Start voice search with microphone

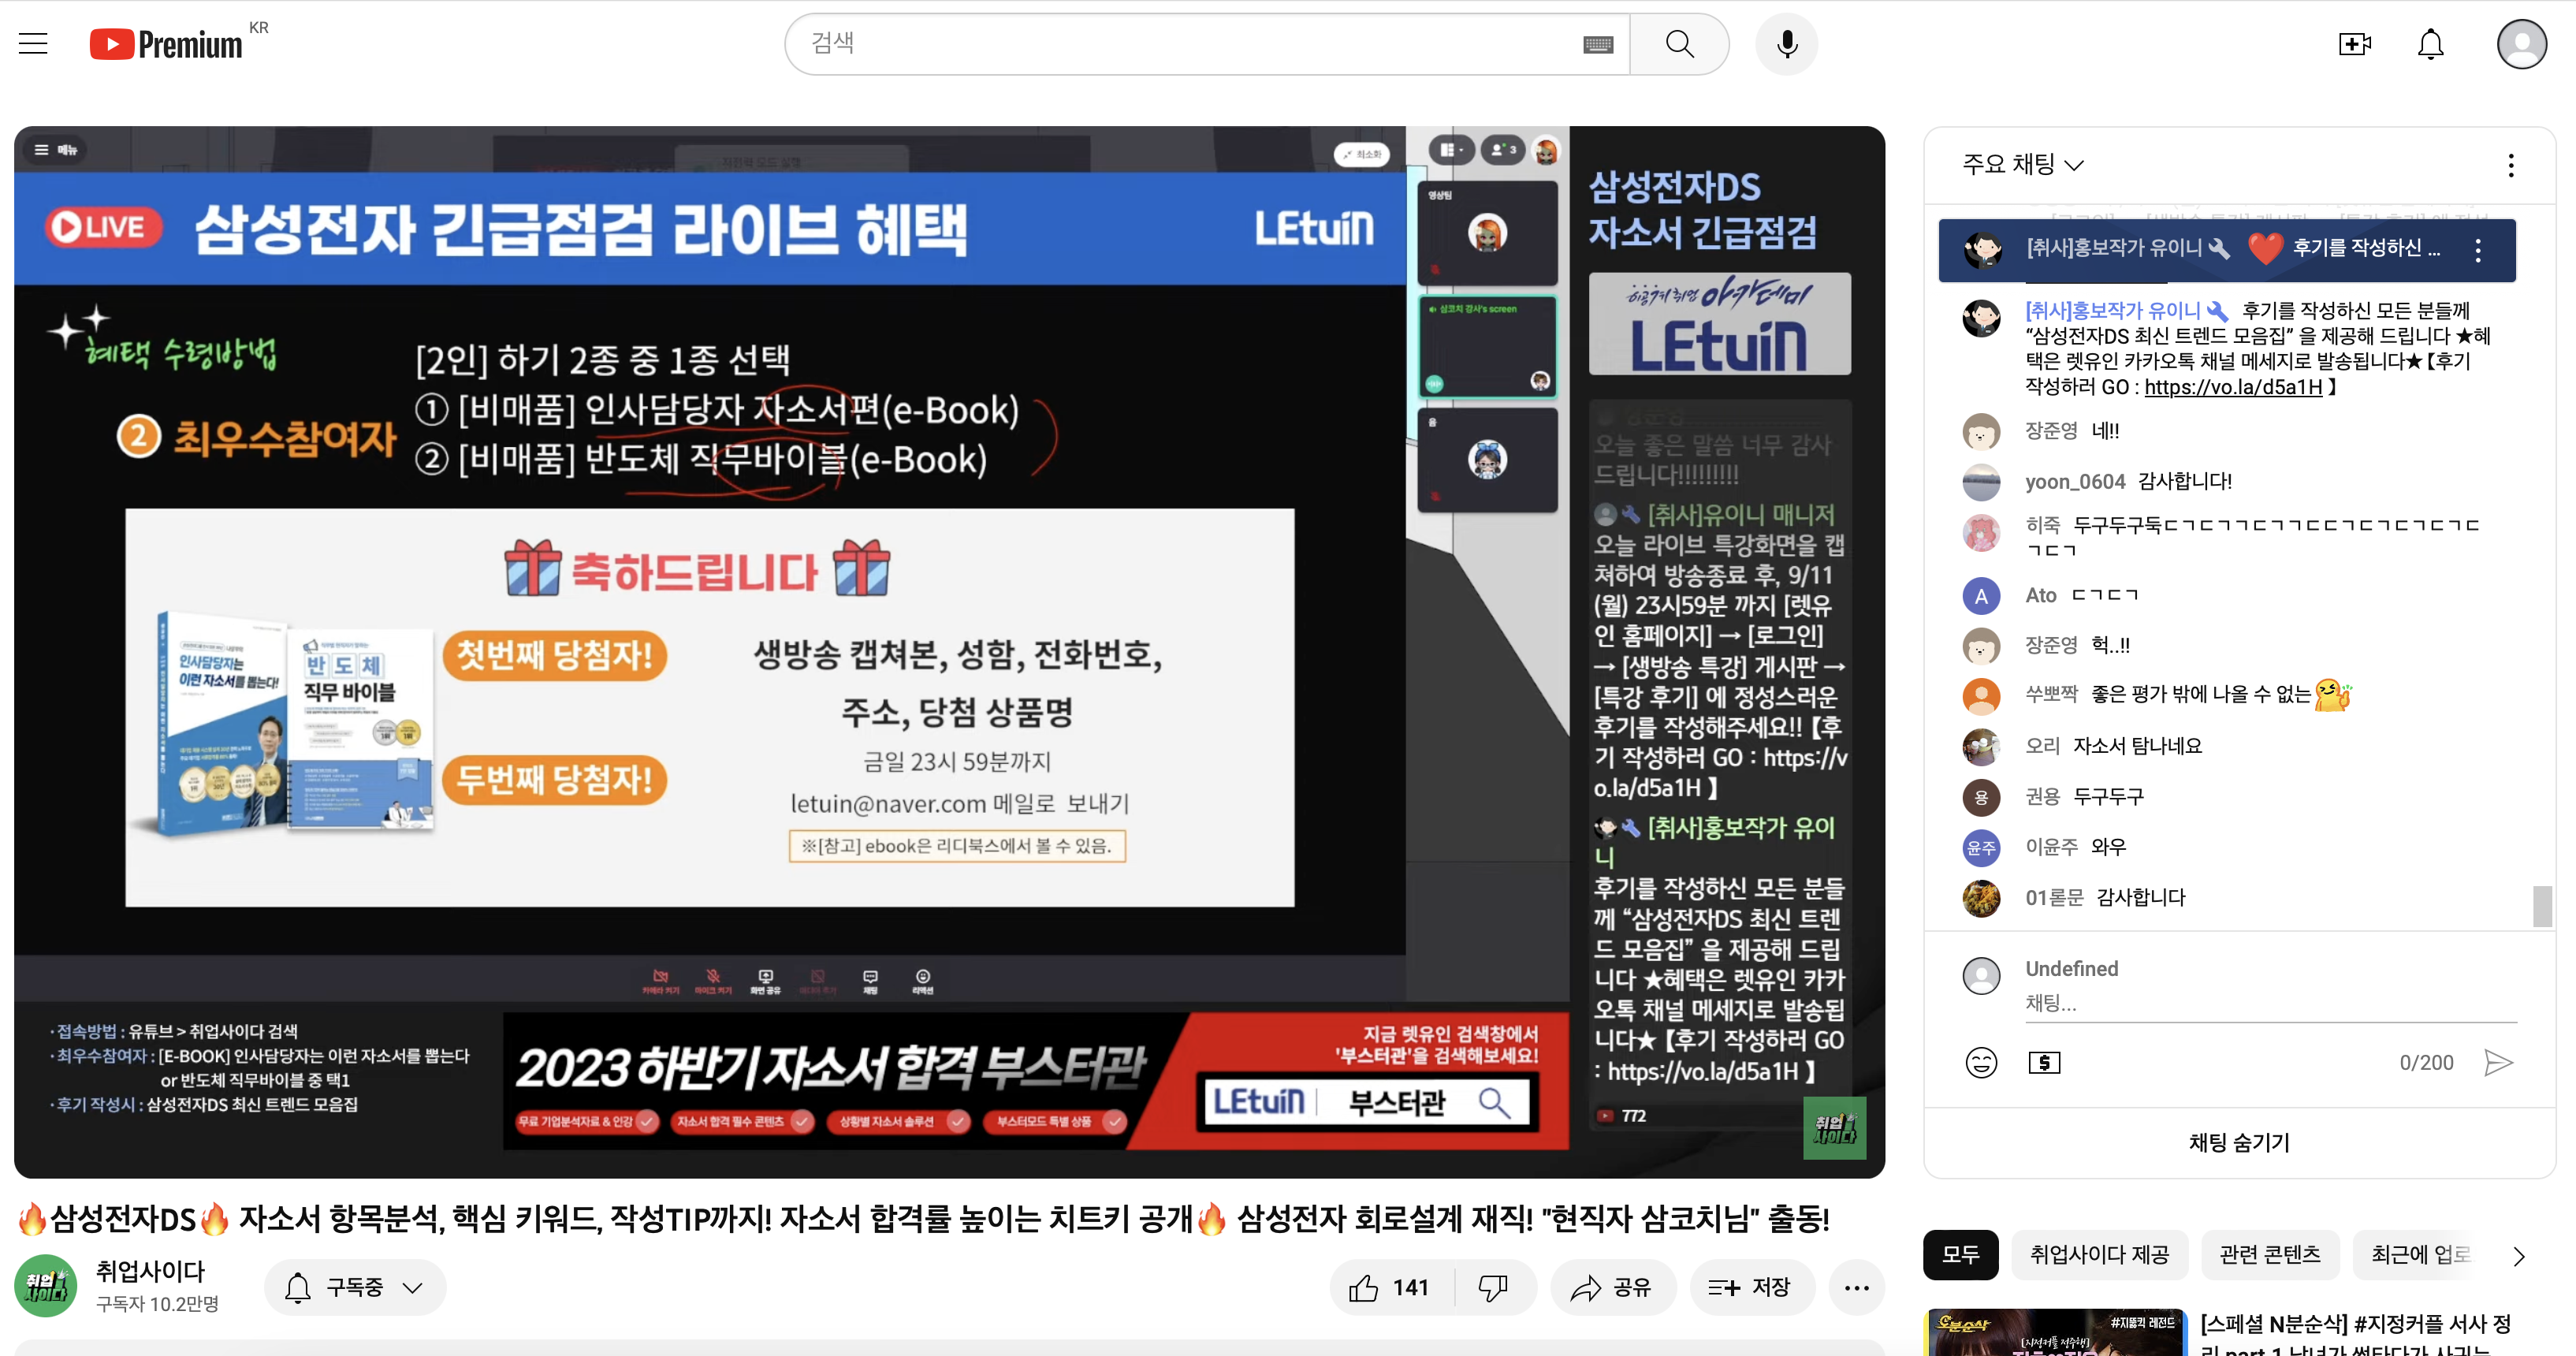point(1786,44)
